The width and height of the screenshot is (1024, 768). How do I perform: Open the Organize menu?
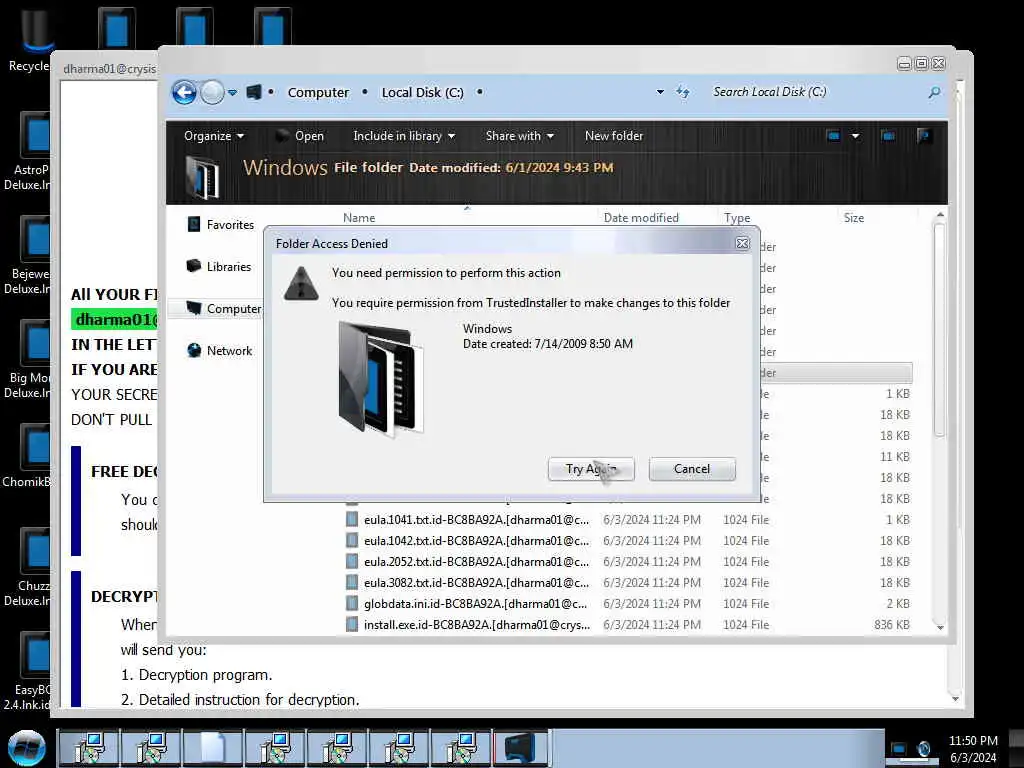tap(214, 136)
